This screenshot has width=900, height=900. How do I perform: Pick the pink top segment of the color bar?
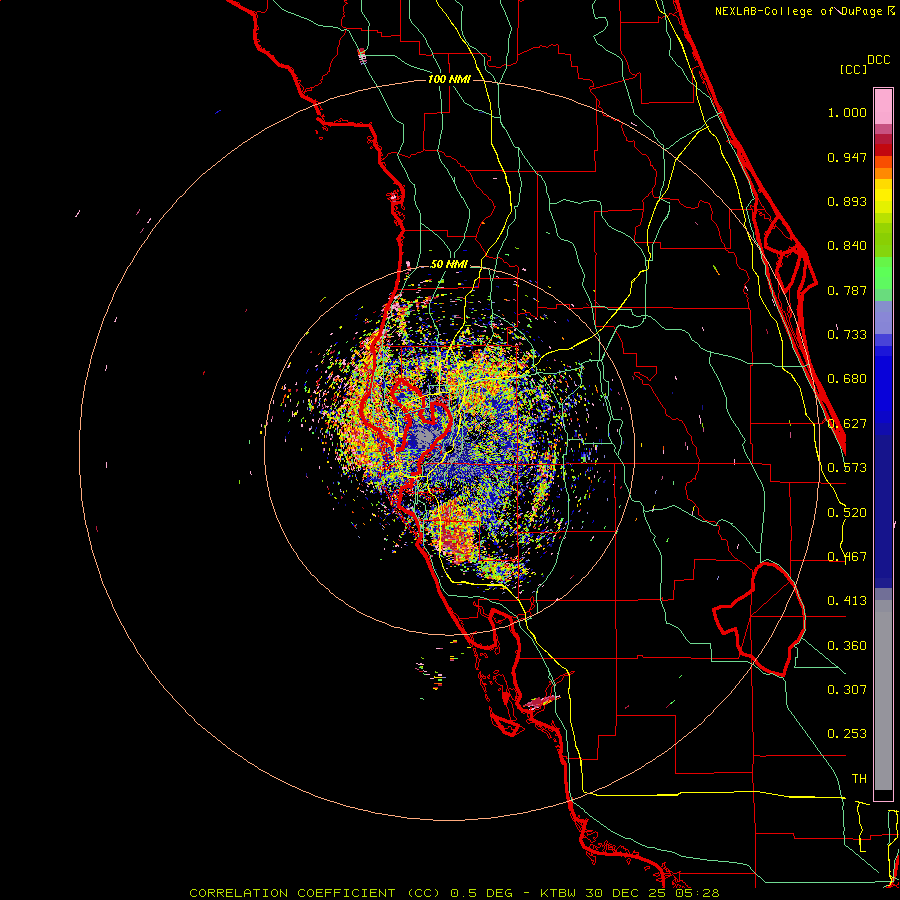click(883, 106)
